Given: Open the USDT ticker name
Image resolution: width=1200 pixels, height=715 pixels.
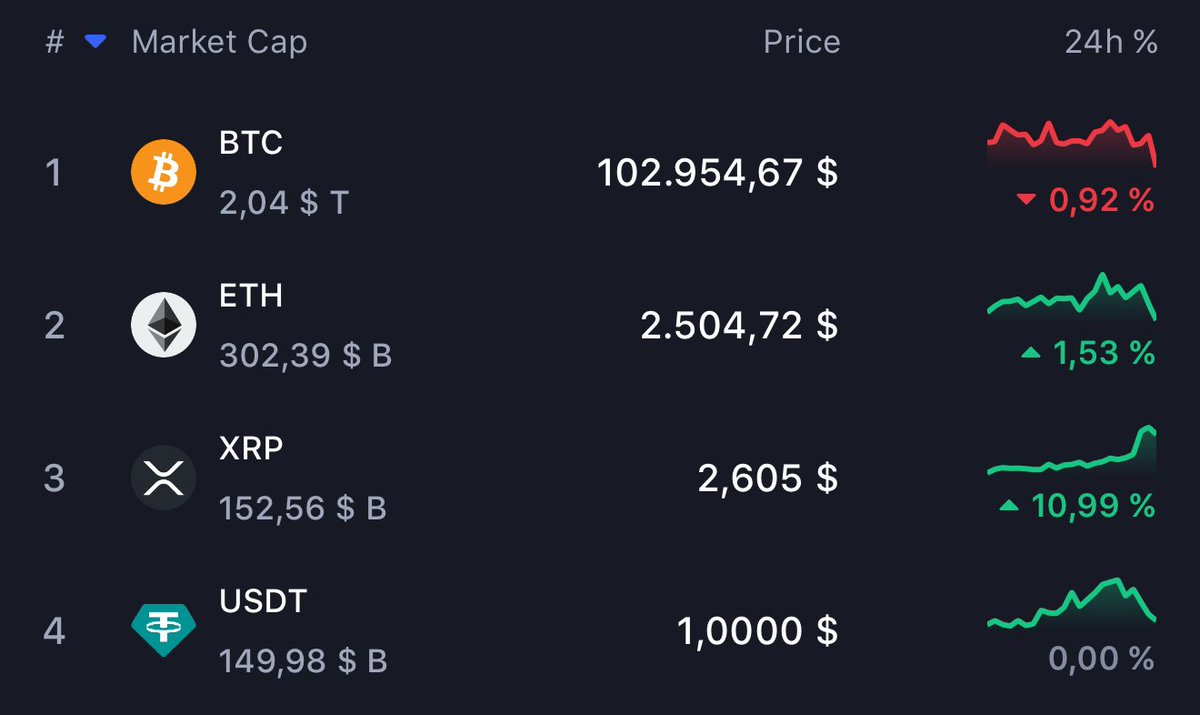Looking at the screenshot, I should pyautogui.click(x=263, y=601).
